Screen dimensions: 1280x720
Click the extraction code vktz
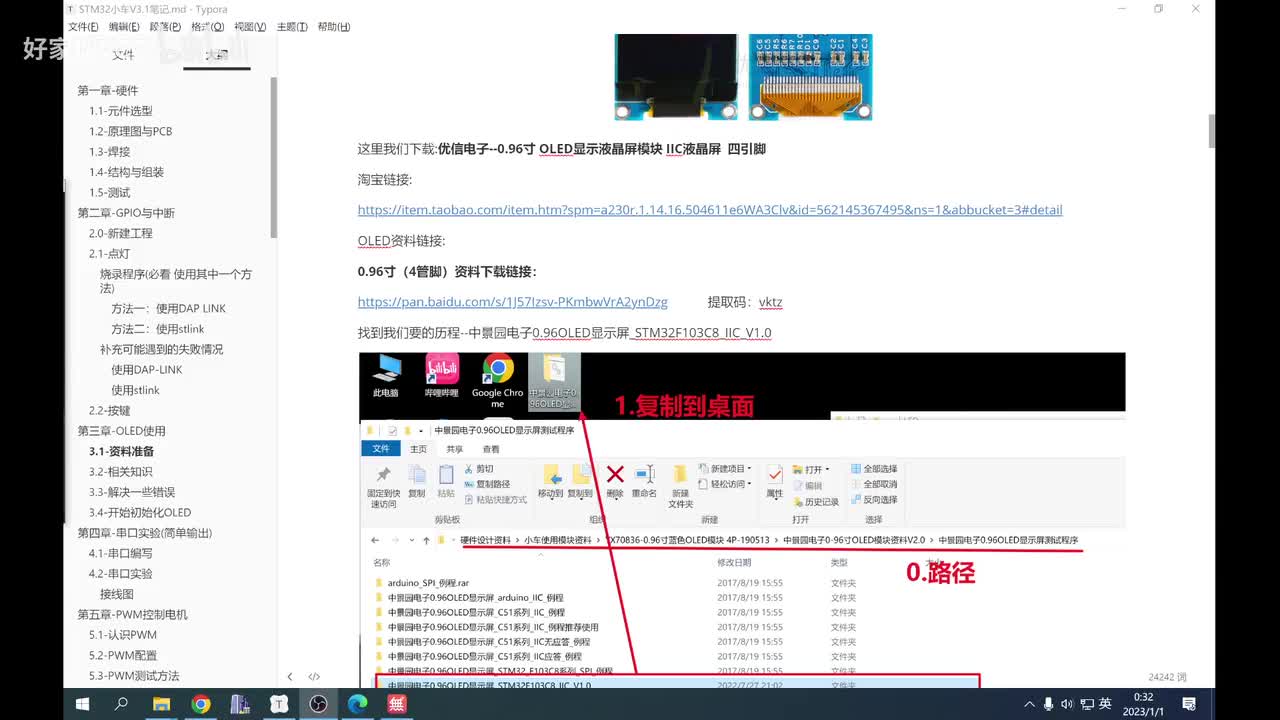(770, 302)
